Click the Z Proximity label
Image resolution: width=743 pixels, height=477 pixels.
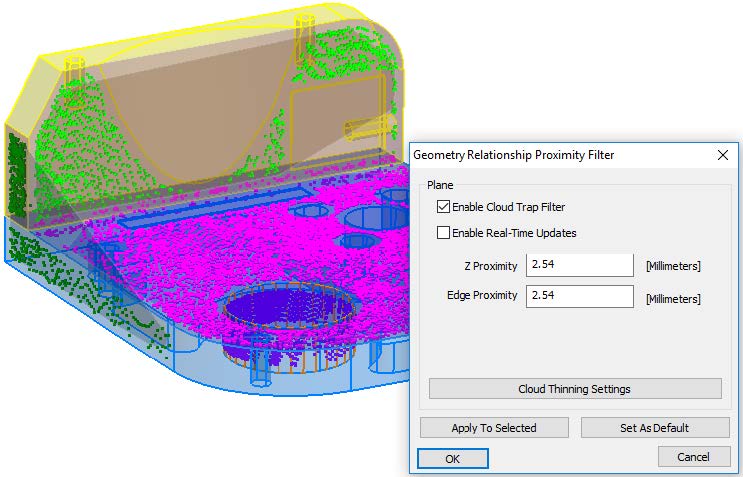pyautogui.click(x=491, y=266)
